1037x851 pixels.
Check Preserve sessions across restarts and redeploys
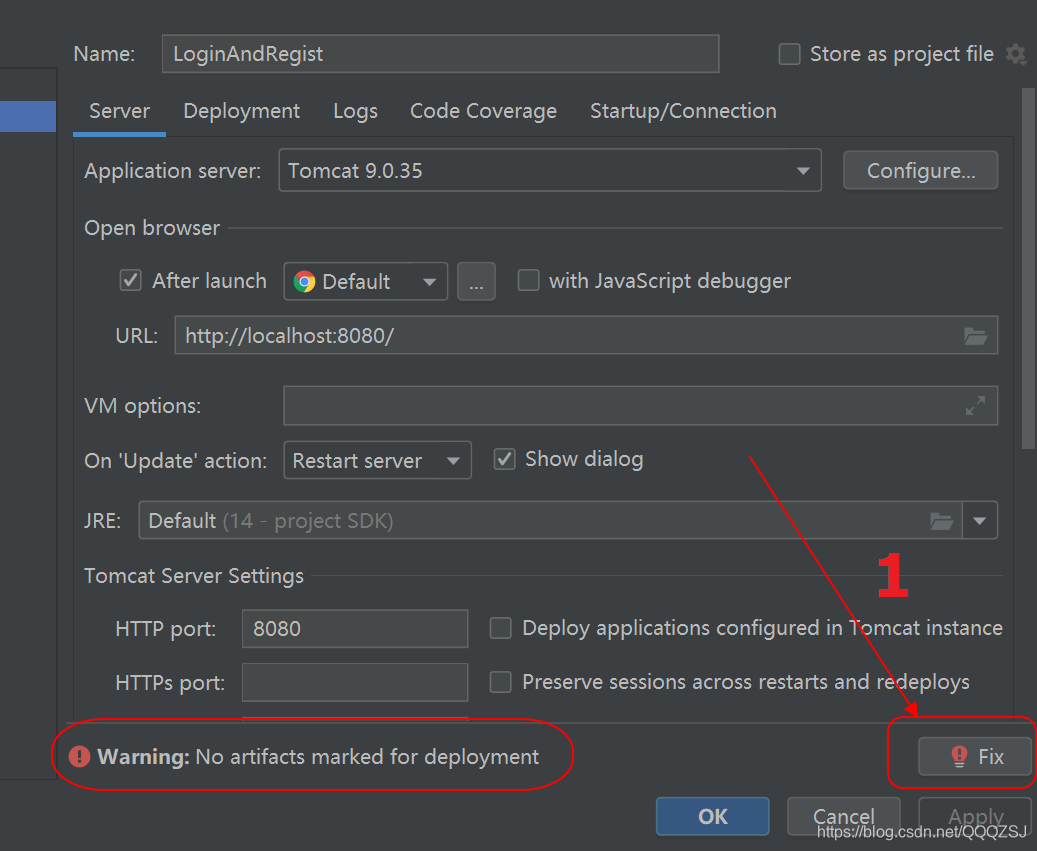(x=501, y=682)
